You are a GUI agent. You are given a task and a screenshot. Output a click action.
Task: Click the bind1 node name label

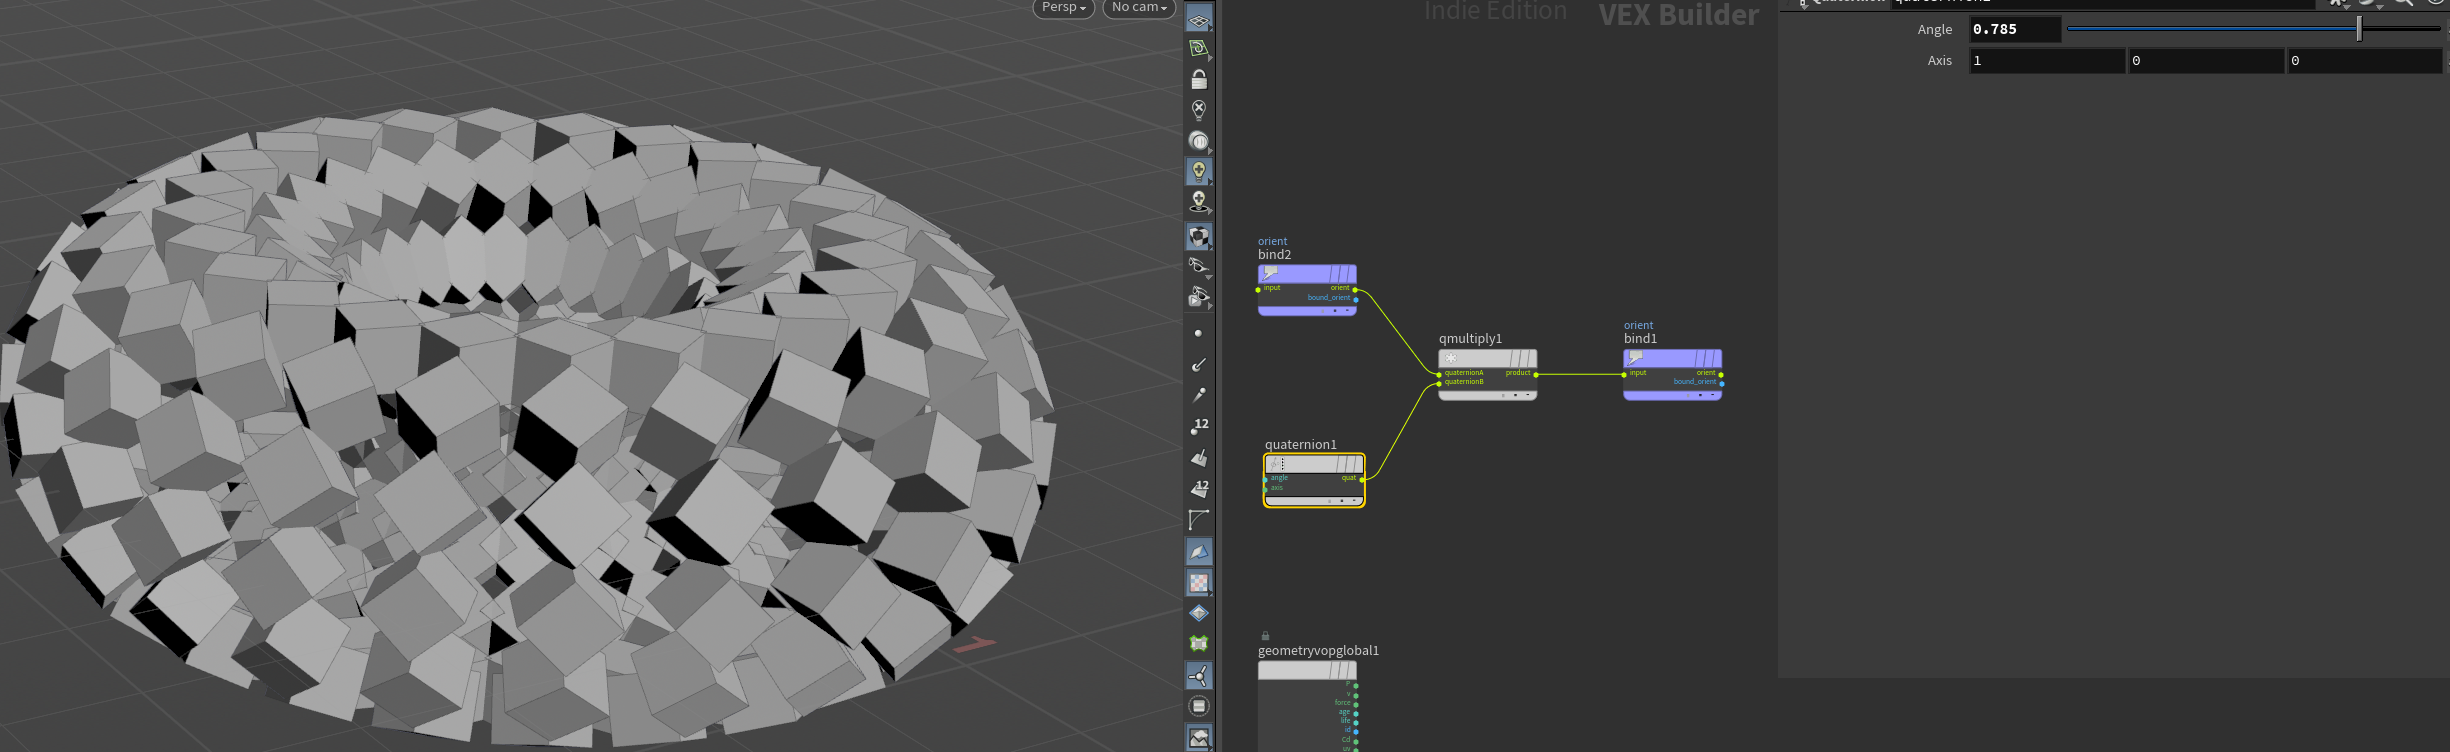pyautogui.click(x=1640, y=339)
